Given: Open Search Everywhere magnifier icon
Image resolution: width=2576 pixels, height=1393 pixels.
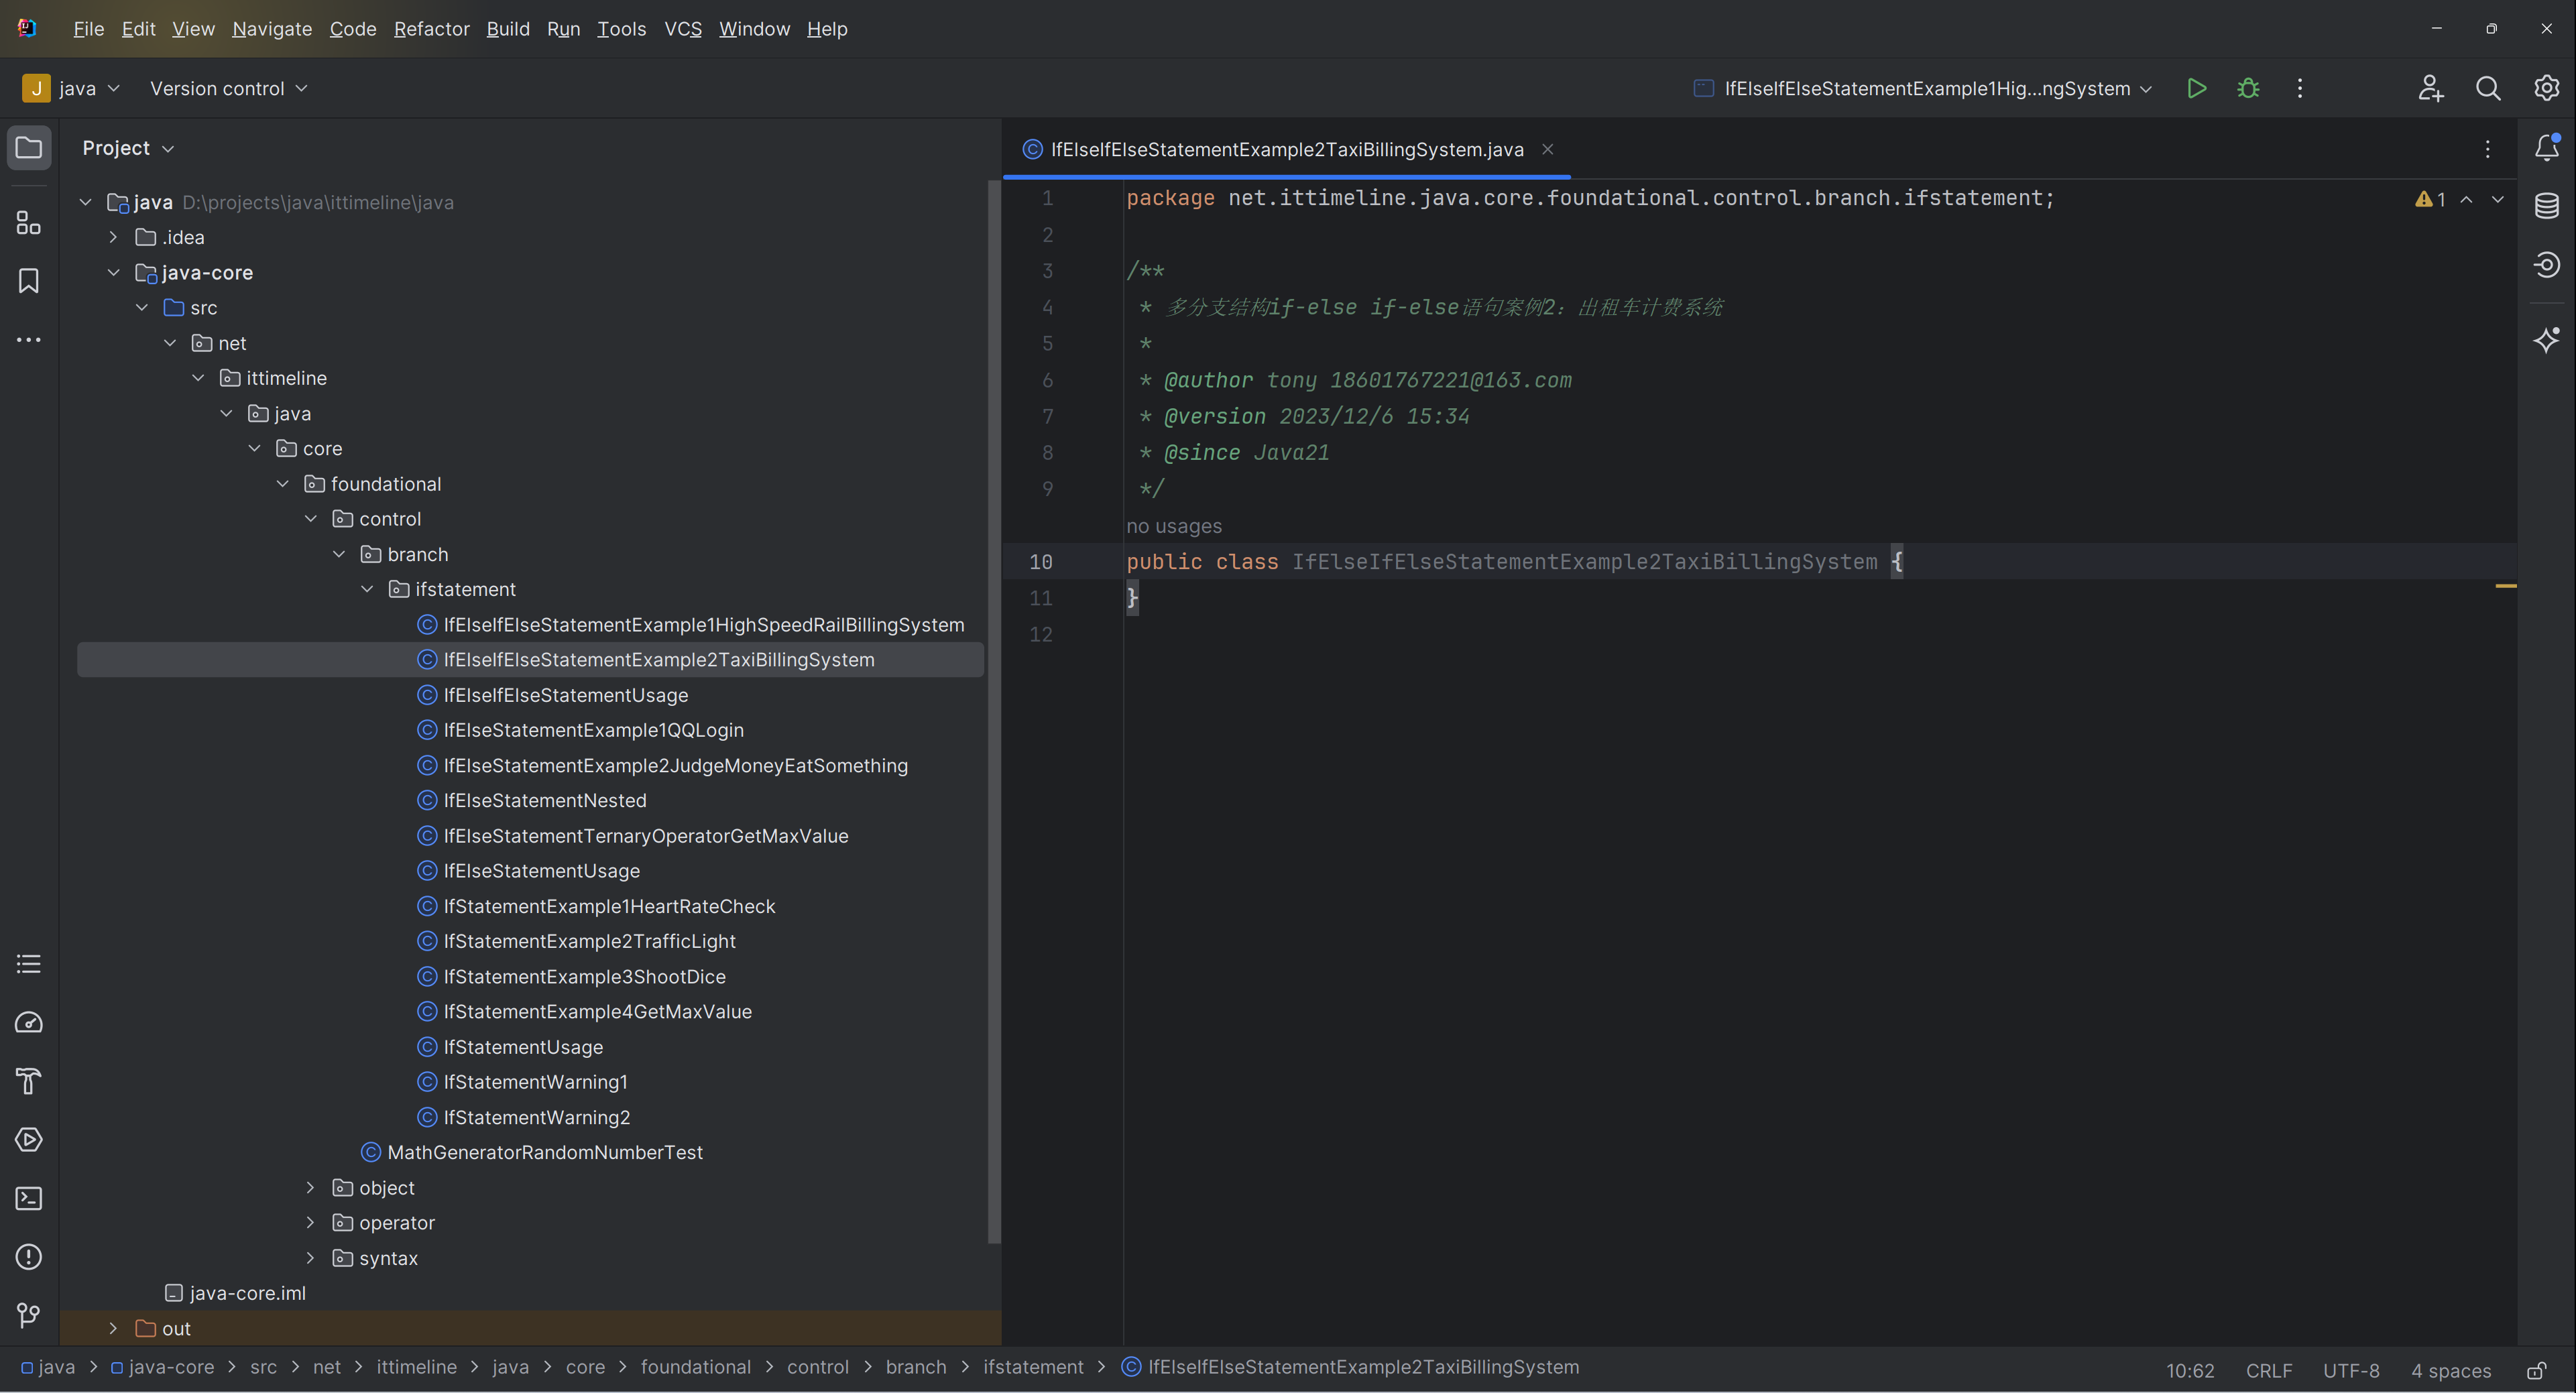Looking at the screenshot, I should point(2488,88).
